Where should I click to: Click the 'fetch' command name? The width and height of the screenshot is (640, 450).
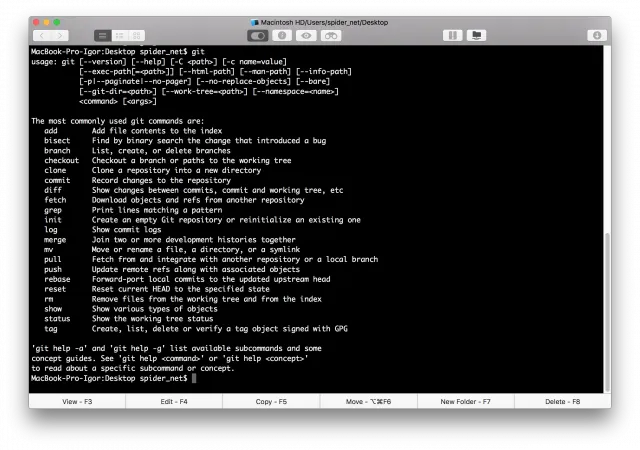click(x=55, y=200)
